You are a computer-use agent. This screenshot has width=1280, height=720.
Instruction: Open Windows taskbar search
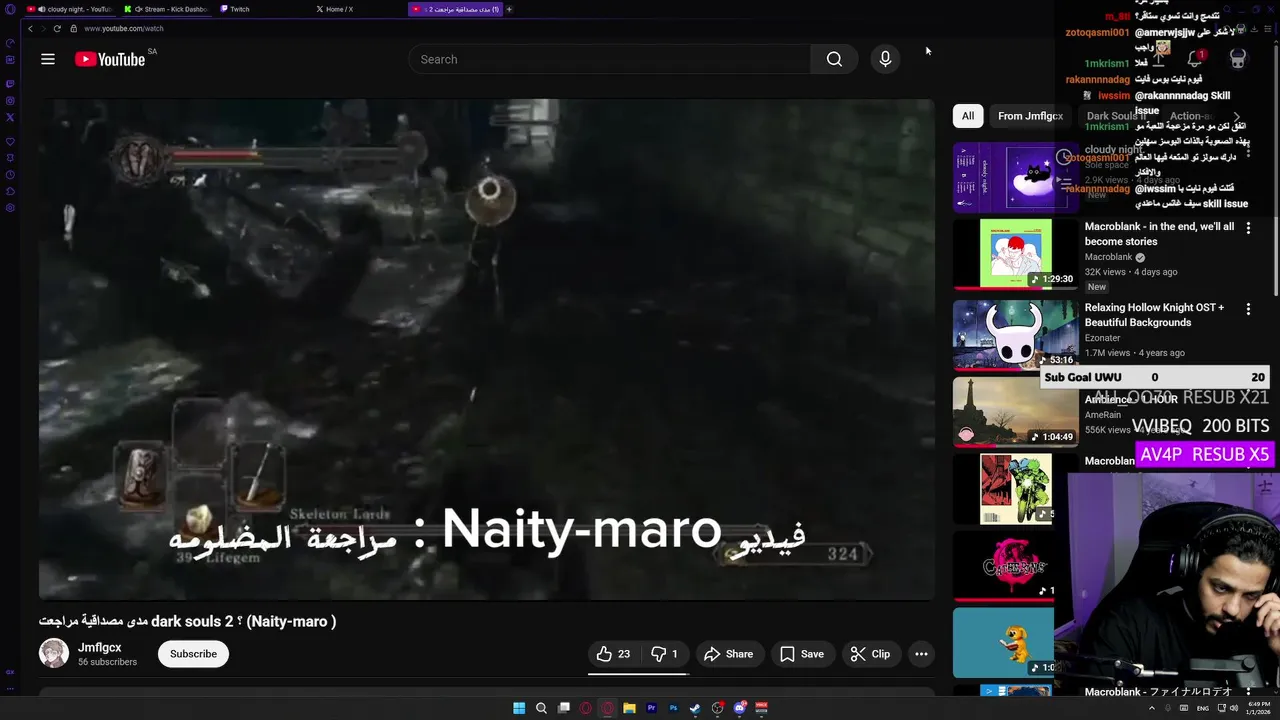pyautogui.click(x=541, y=708)
